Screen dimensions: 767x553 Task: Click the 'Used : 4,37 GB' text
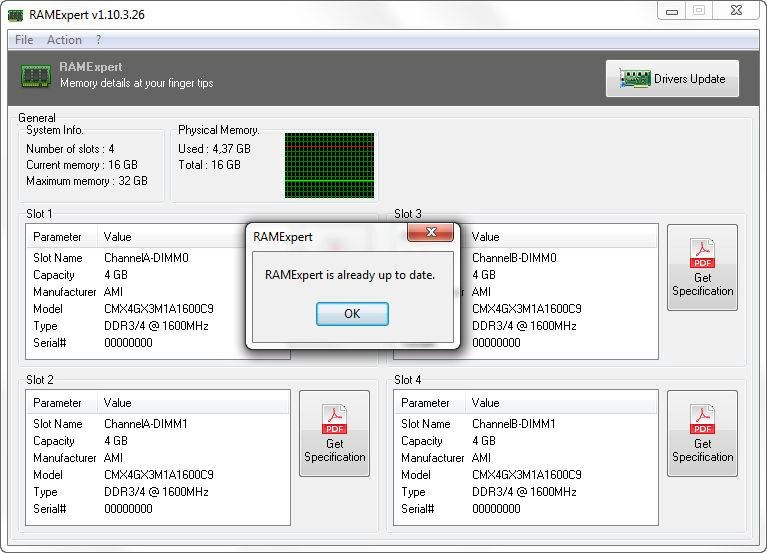click(214, 149)
